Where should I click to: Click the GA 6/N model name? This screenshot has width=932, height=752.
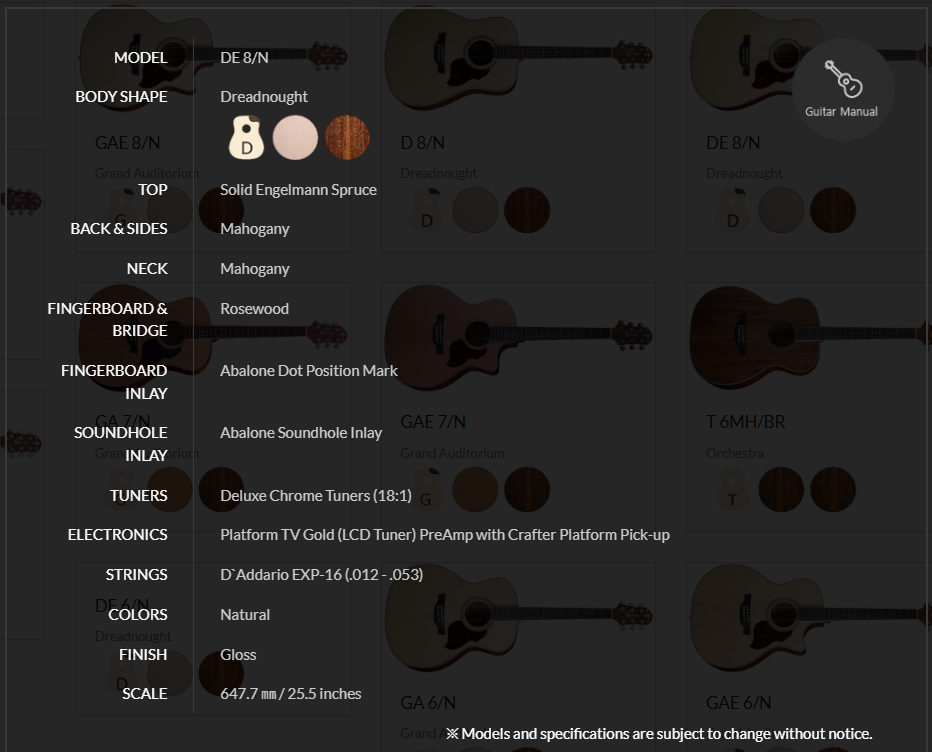428,703
